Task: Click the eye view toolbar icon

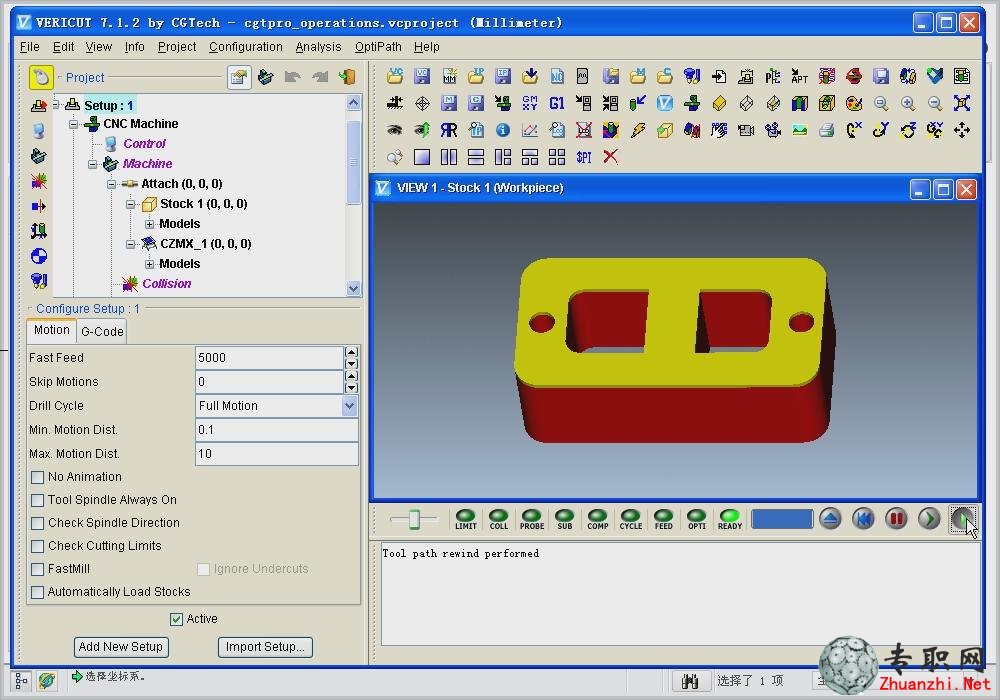Action: [x=395, y=130]
